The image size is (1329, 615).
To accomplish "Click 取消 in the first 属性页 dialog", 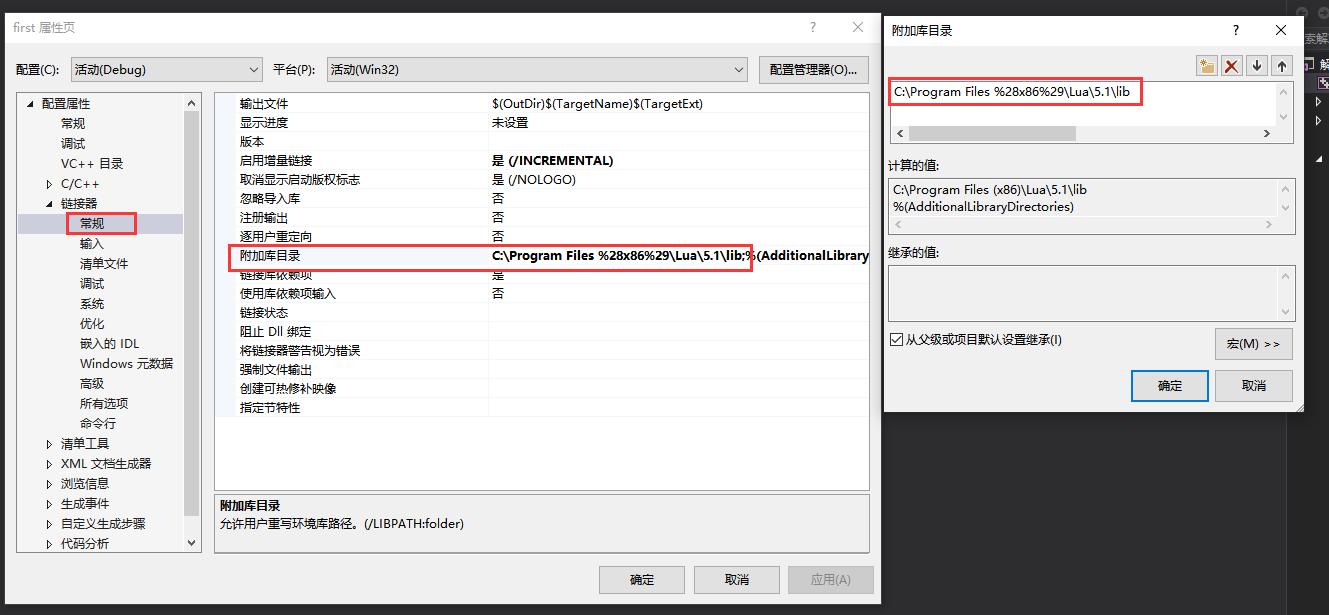I will click(x=736, y=580).
